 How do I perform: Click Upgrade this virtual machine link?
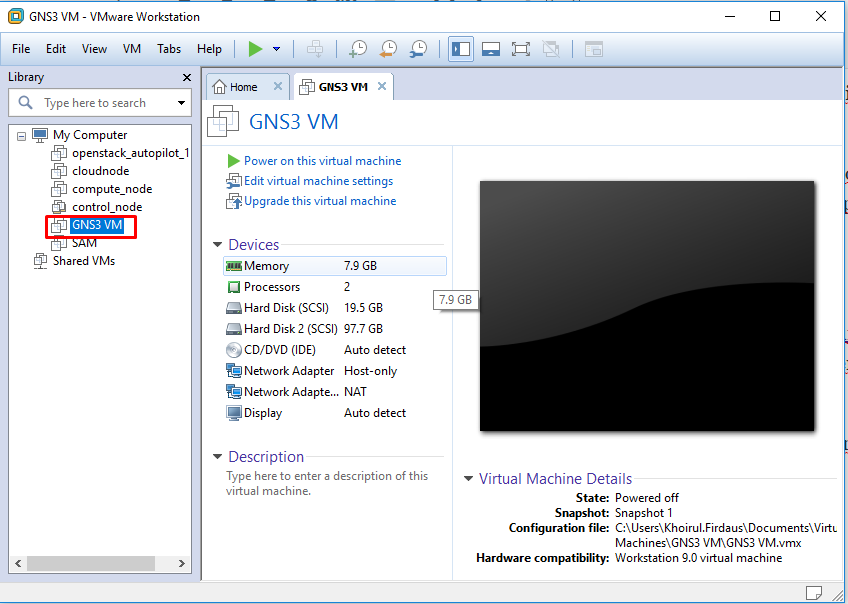[320, 201]
